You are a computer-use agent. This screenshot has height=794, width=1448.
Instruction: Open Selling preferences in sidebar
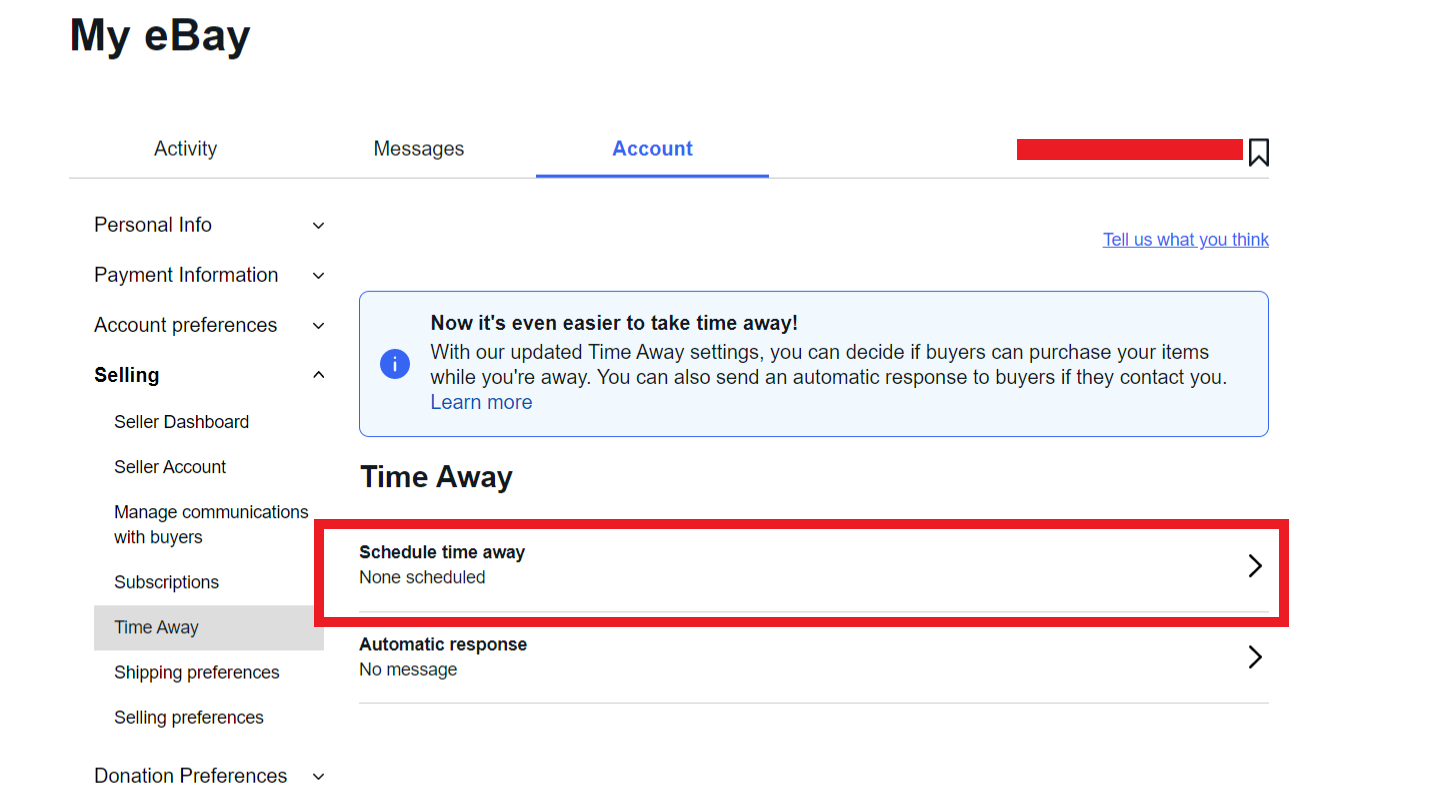[188, 717]
